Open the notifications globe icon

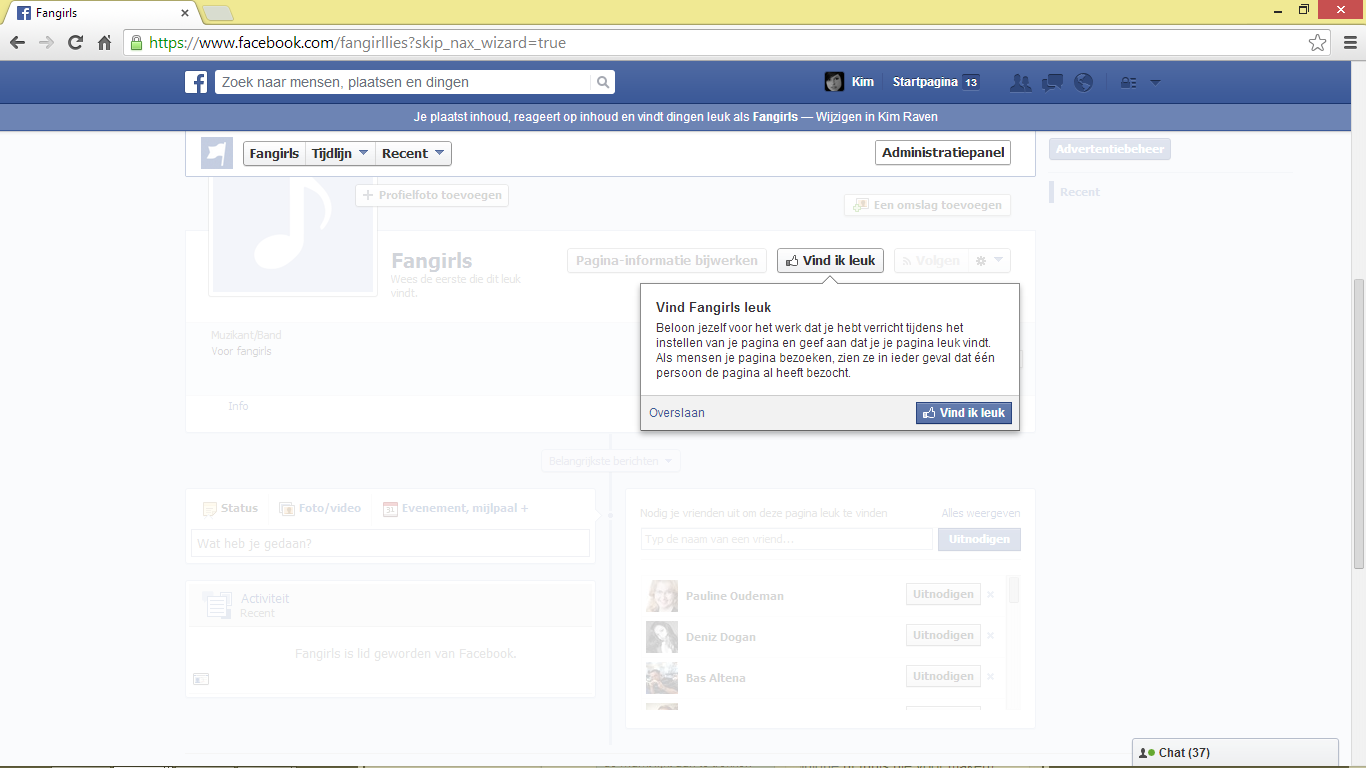[1083, 83]
